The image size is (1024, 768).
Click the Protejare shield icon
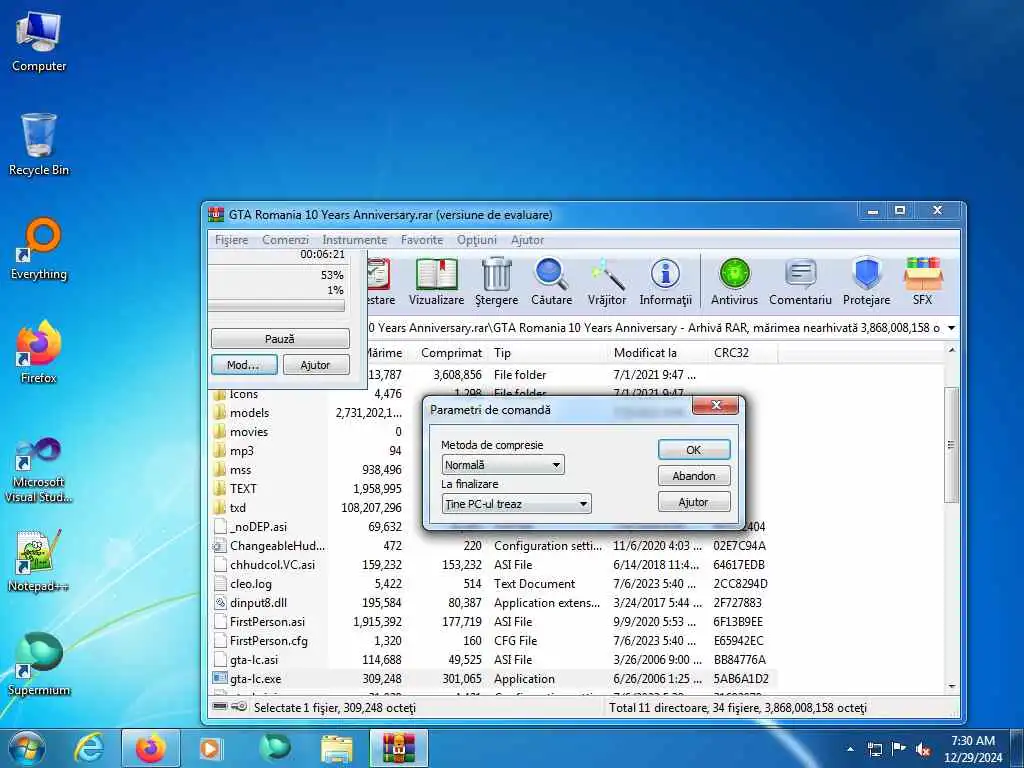[866, 281]
